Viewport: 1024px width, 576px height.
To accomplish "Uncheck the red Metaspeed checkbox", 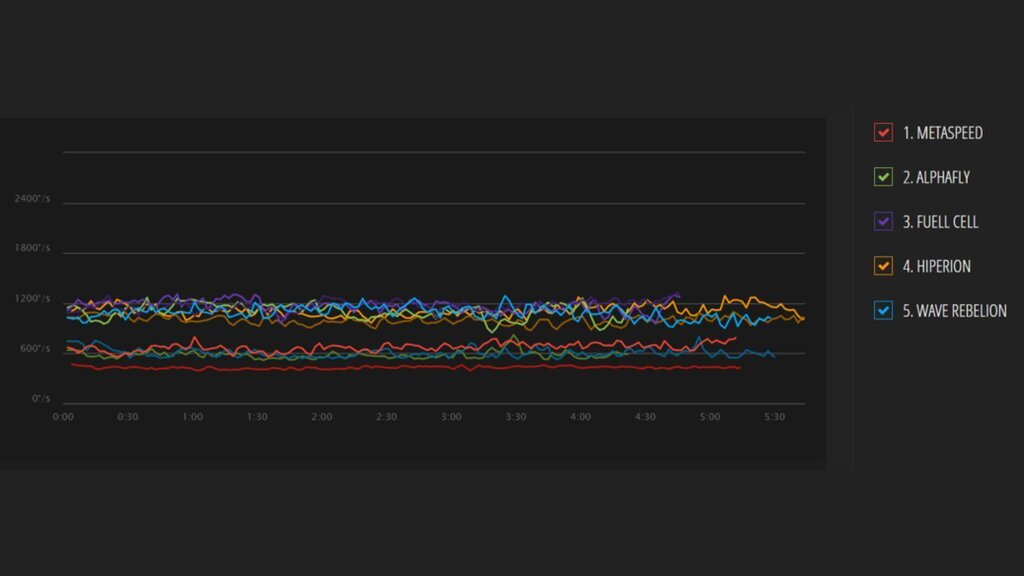I will coord(883,133).
